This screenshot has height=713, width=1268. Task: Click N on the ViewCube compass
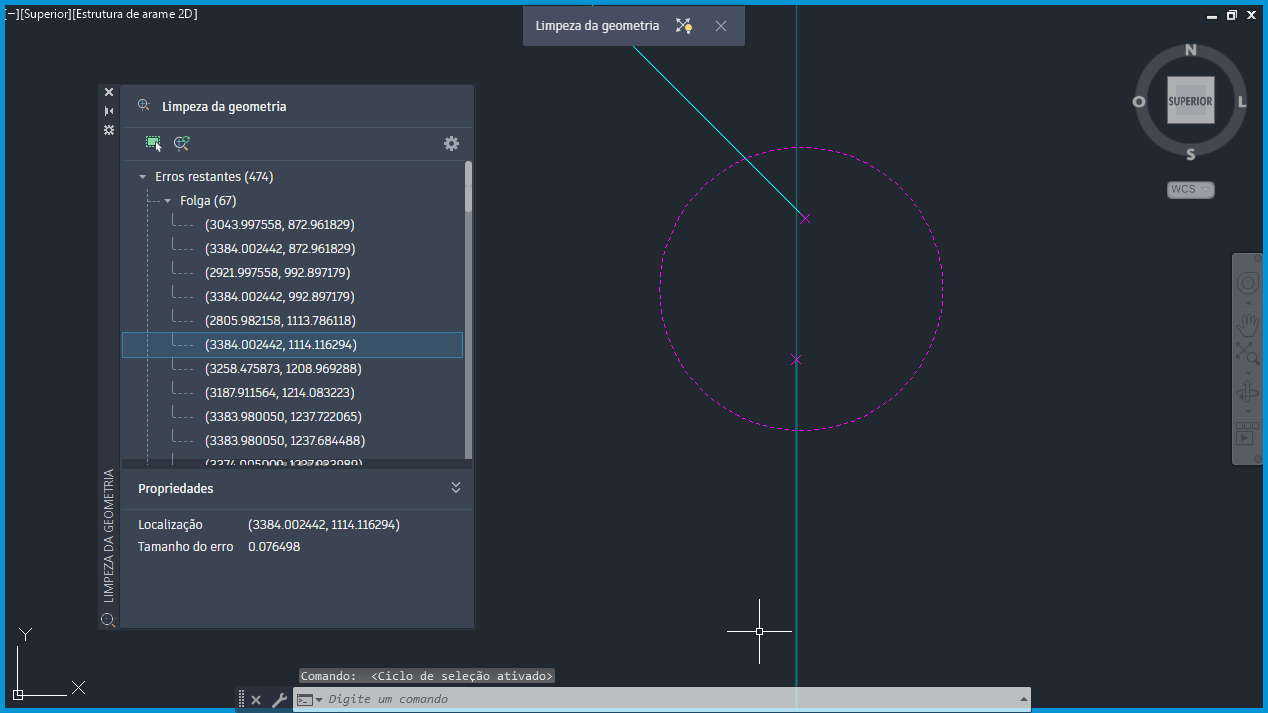1190,50
